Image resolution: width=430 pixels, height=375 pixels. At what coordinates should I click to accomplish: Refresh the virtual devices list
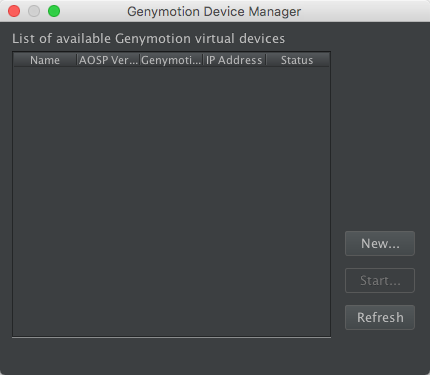click(x=380, y=318)
